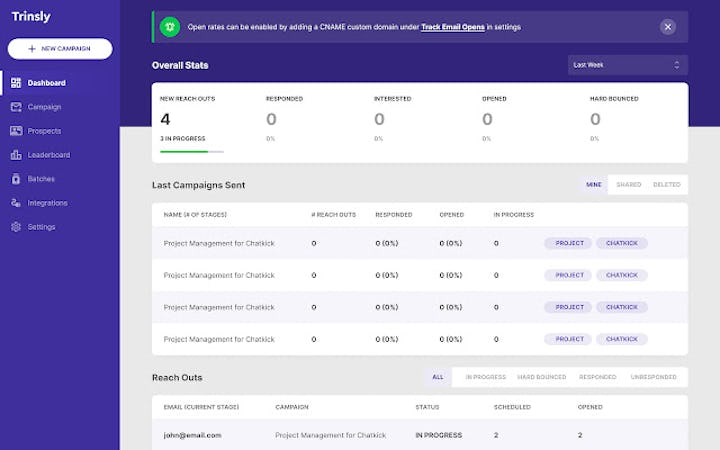The height and width of the screenshot is (450, 720).
Task: Open the Leaderboard chart icon
Action: tap(16, 155)
